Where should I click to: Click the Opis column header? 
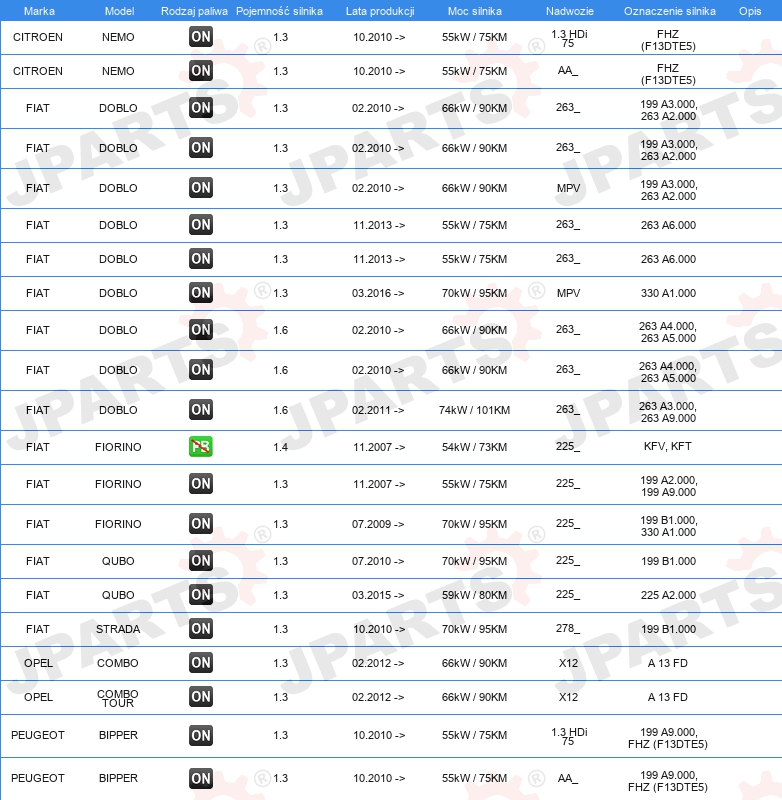pyautogui.click(x=750, y=11)
